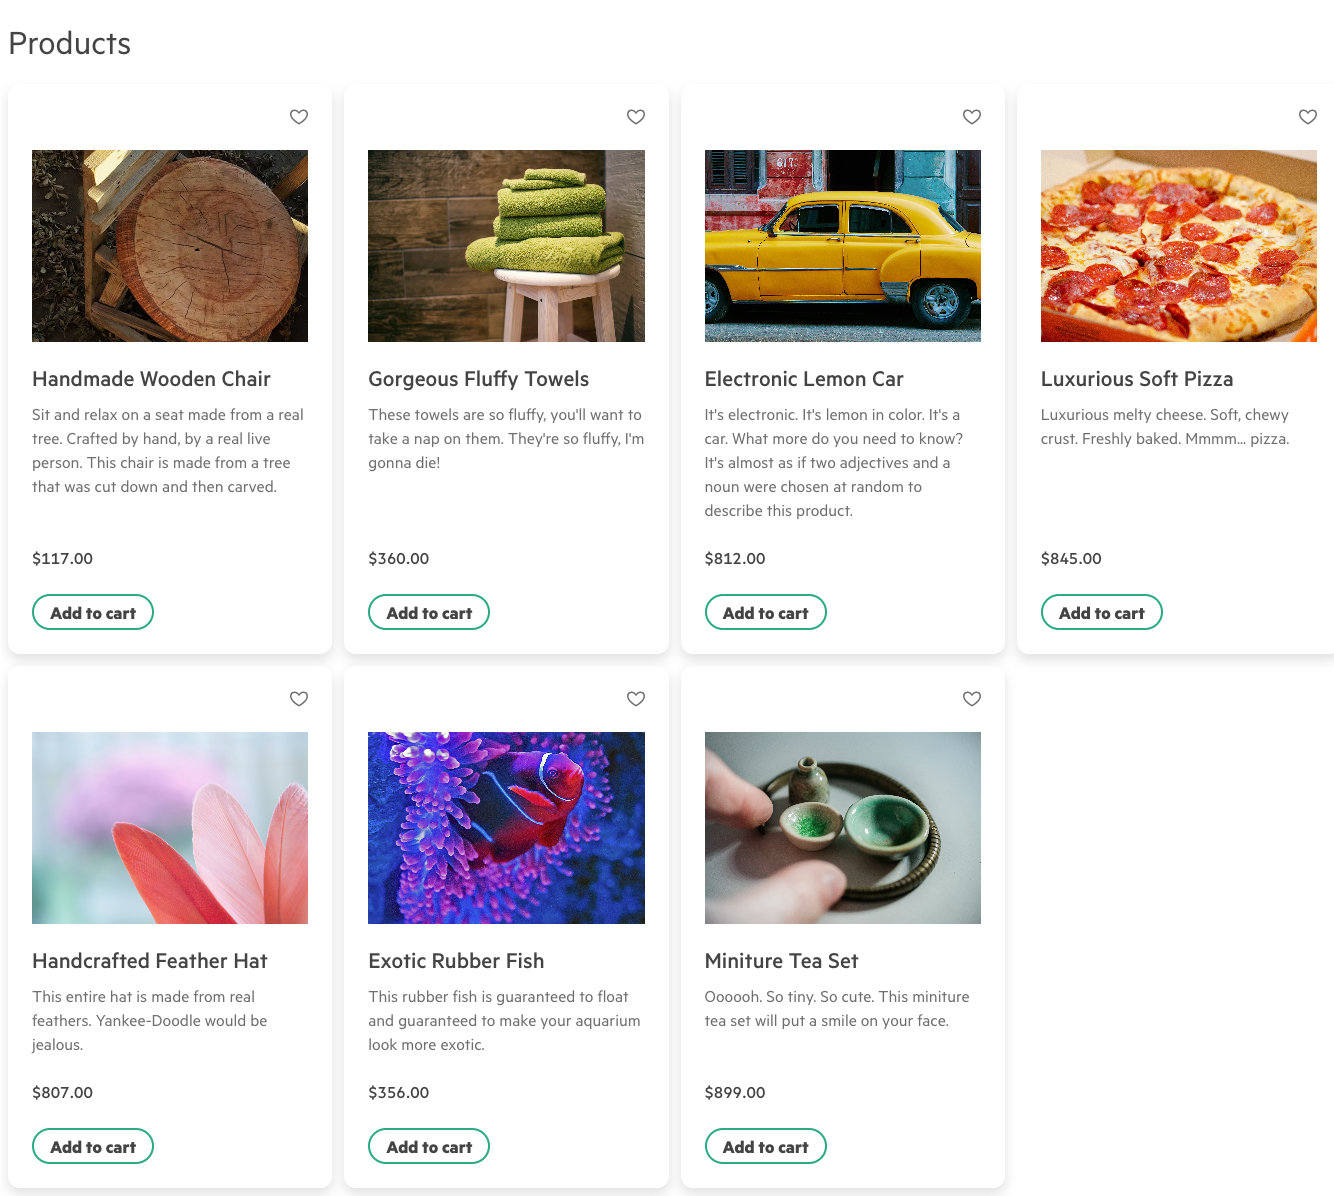Screen dimensions: 1334x1196
Task: Click the yellow car product photo
Action: [843, 246]
